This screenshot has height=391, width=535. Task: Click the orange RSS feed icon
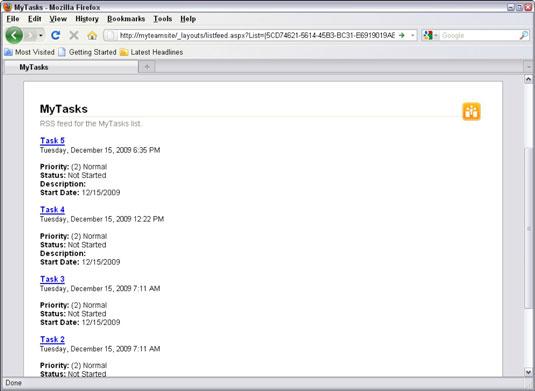point(471,112)
